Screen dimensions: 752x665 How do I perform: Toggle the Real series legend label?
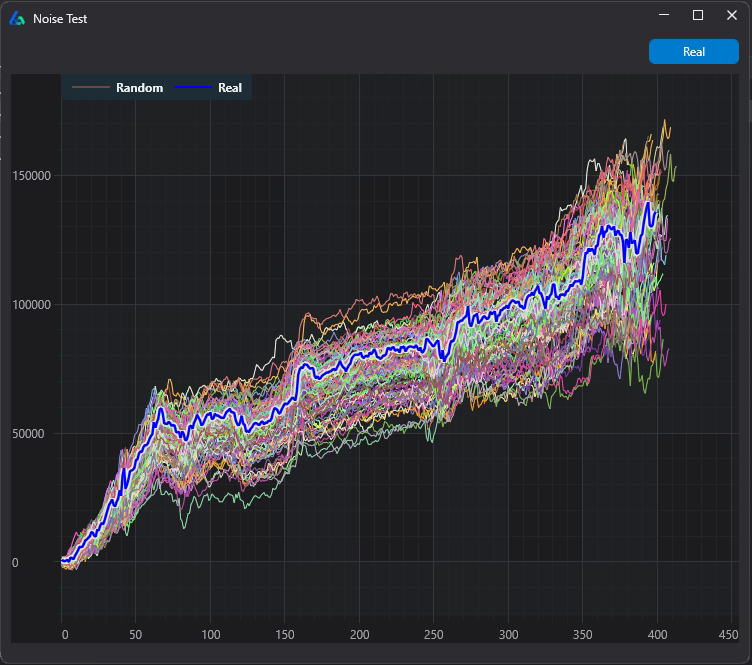230,88
